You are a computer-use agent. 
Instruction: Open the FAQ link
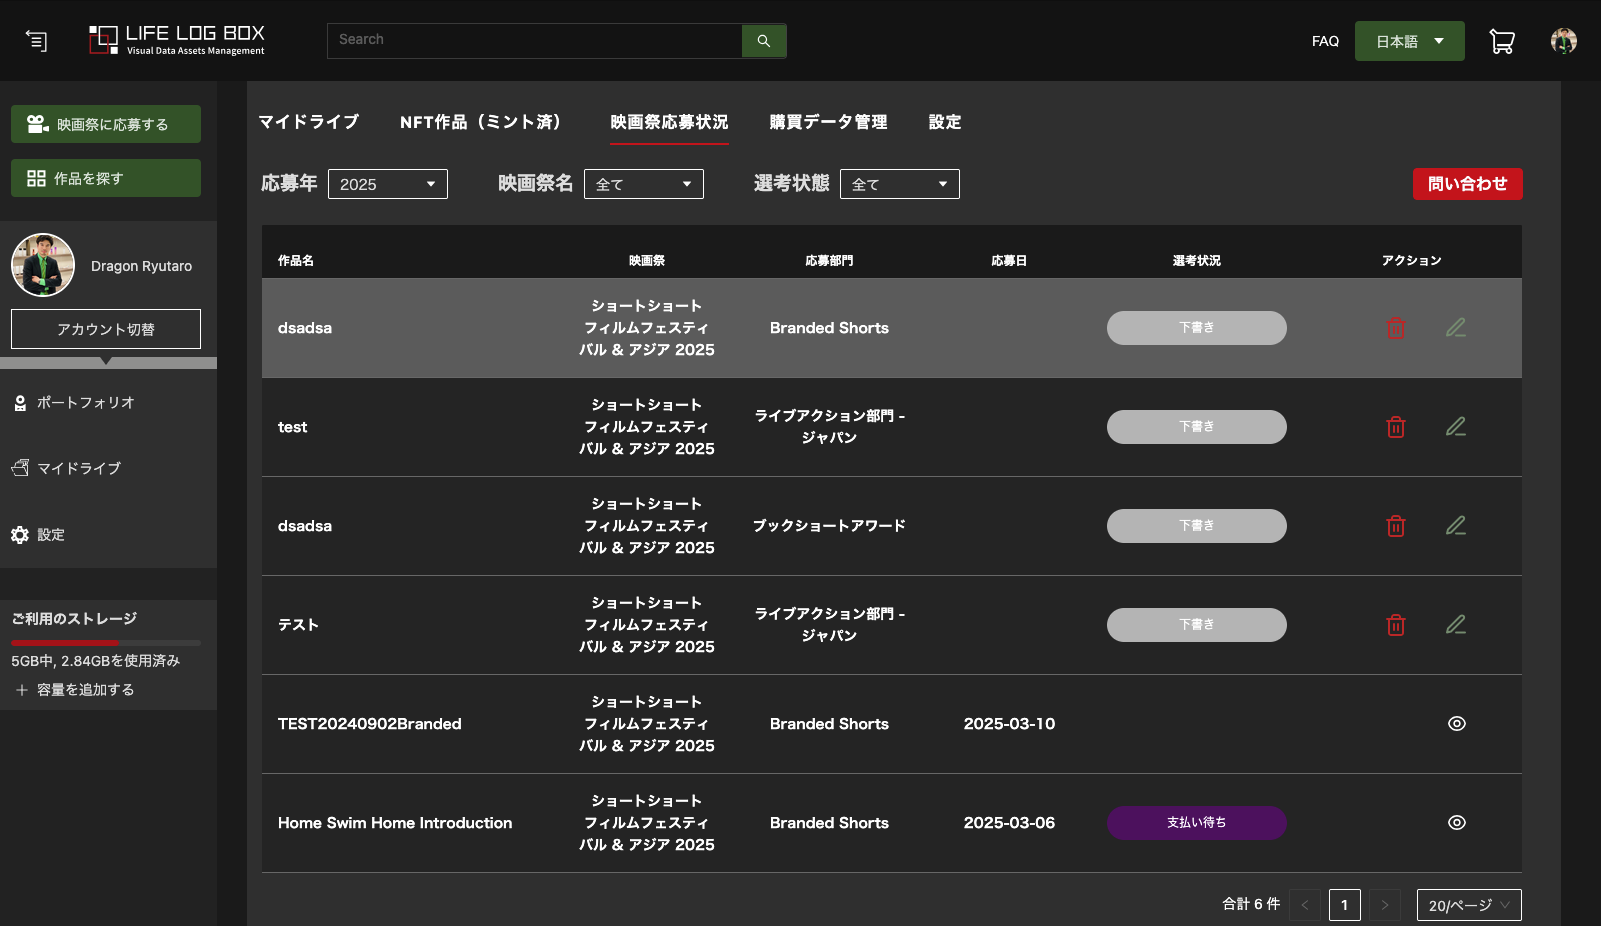(1325, 41)
